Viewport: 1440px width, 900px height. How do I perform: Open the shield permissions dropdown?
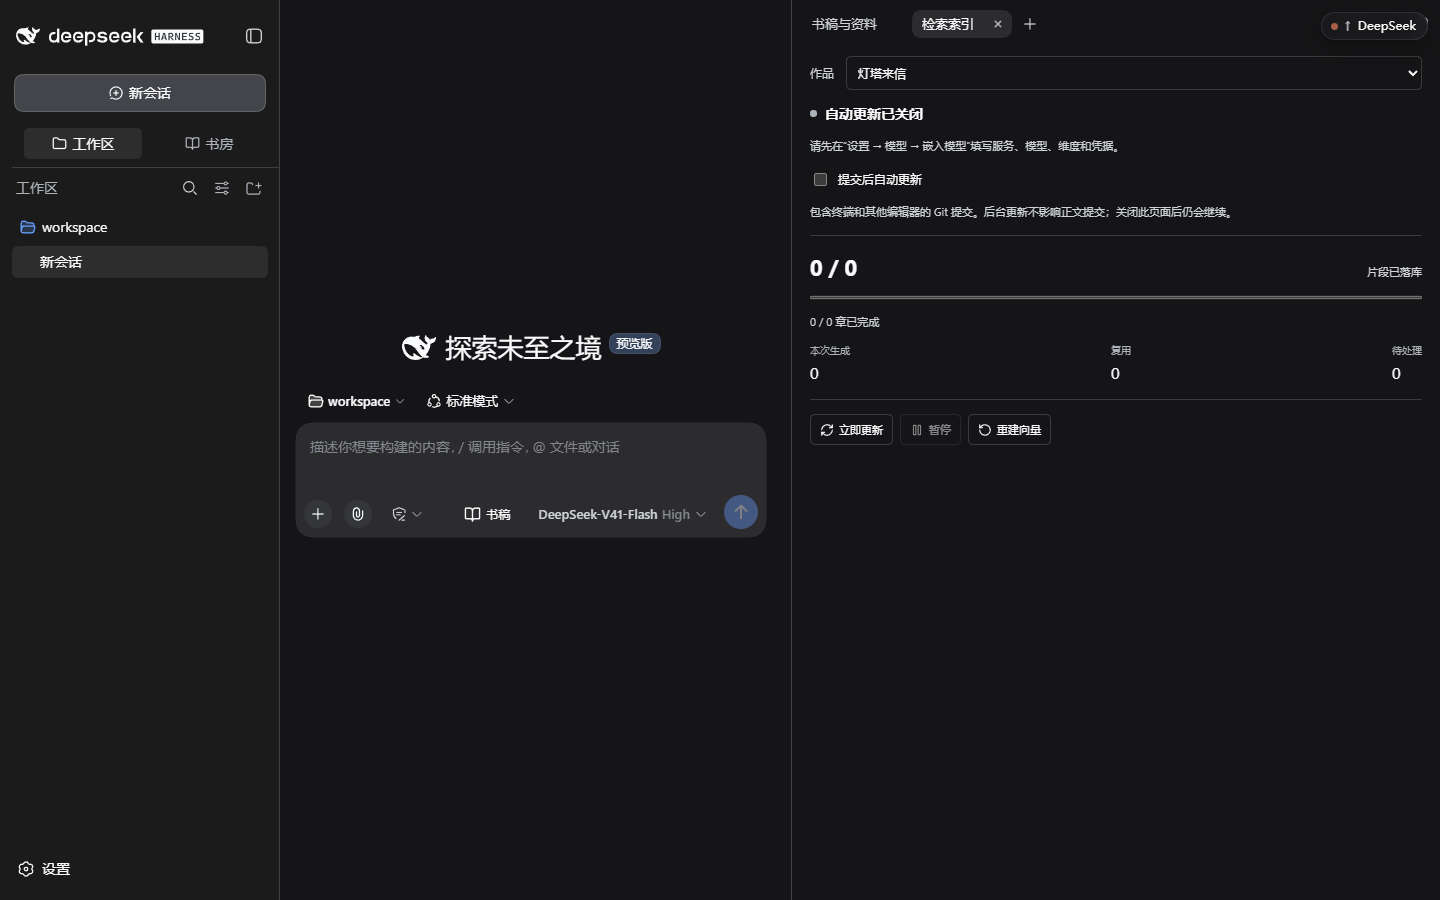click(407, 514)
